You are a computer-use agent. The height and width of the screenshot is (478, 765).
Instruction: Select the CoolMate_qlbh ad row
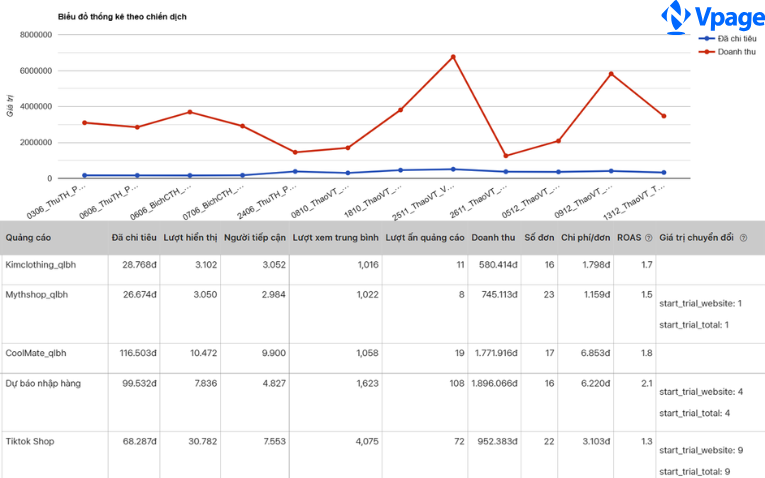tap(37, 353)
